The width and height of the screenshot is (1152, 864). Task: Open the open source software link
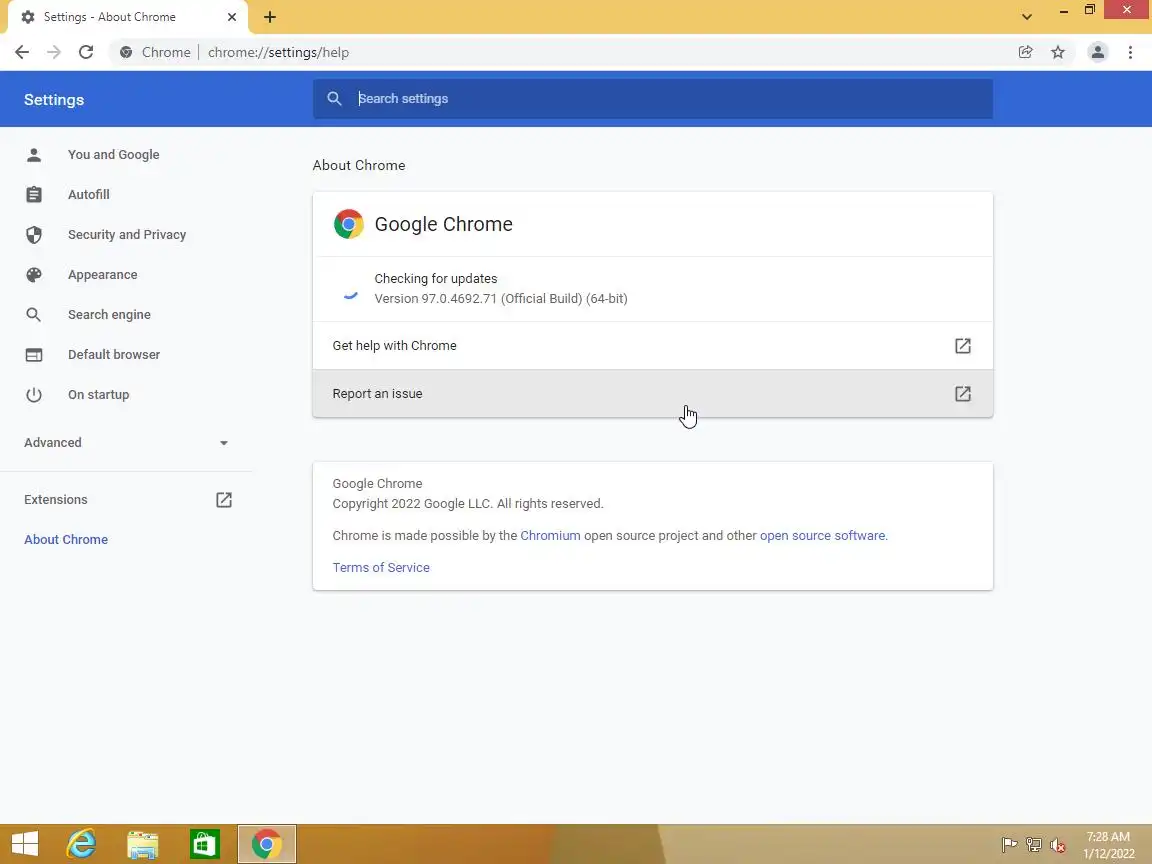coord(822,536)
